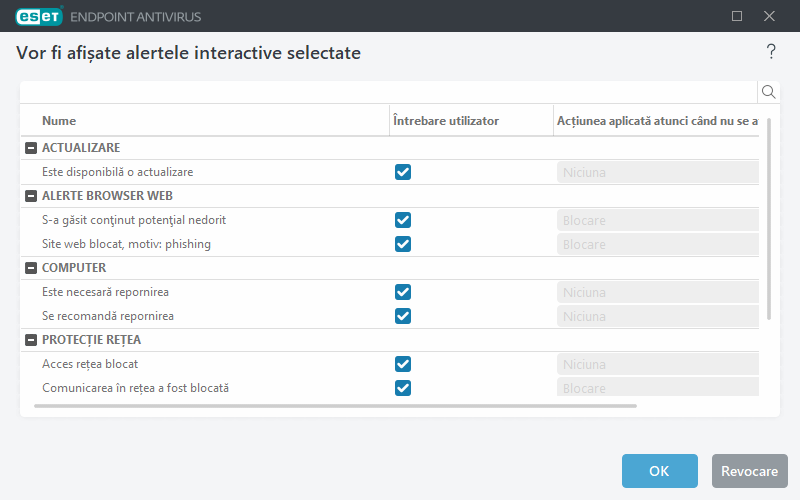The height and width of the screenshot is (500, 800).
Task: Sort by the Nume column header
Action: 60,121
